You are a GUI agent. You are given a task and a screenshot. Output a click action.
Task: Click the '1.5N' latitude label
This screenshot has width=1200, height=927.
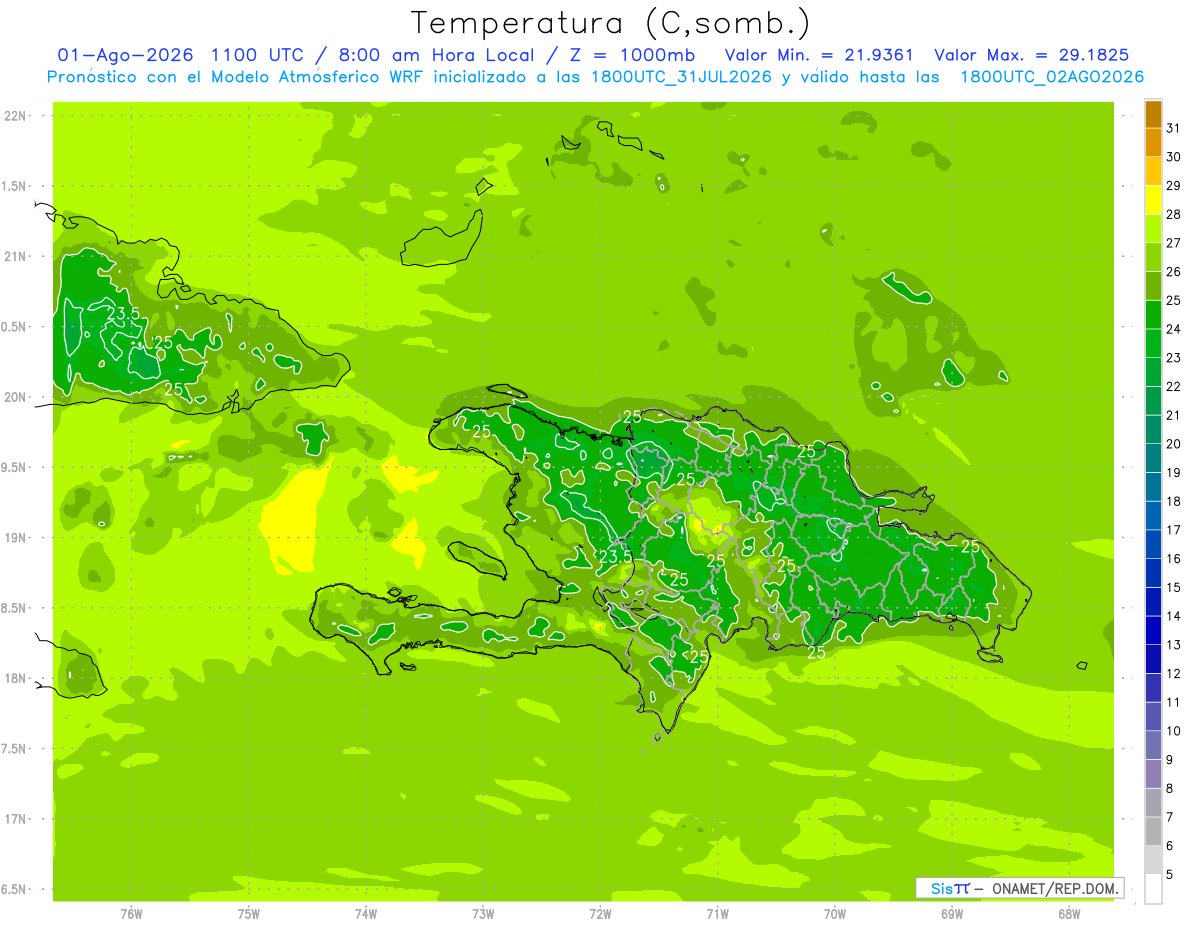[14, 186]
